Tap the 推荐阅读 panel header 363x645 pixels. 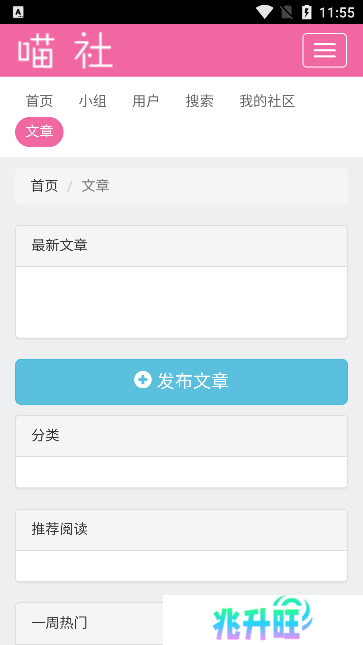(182, 530)
